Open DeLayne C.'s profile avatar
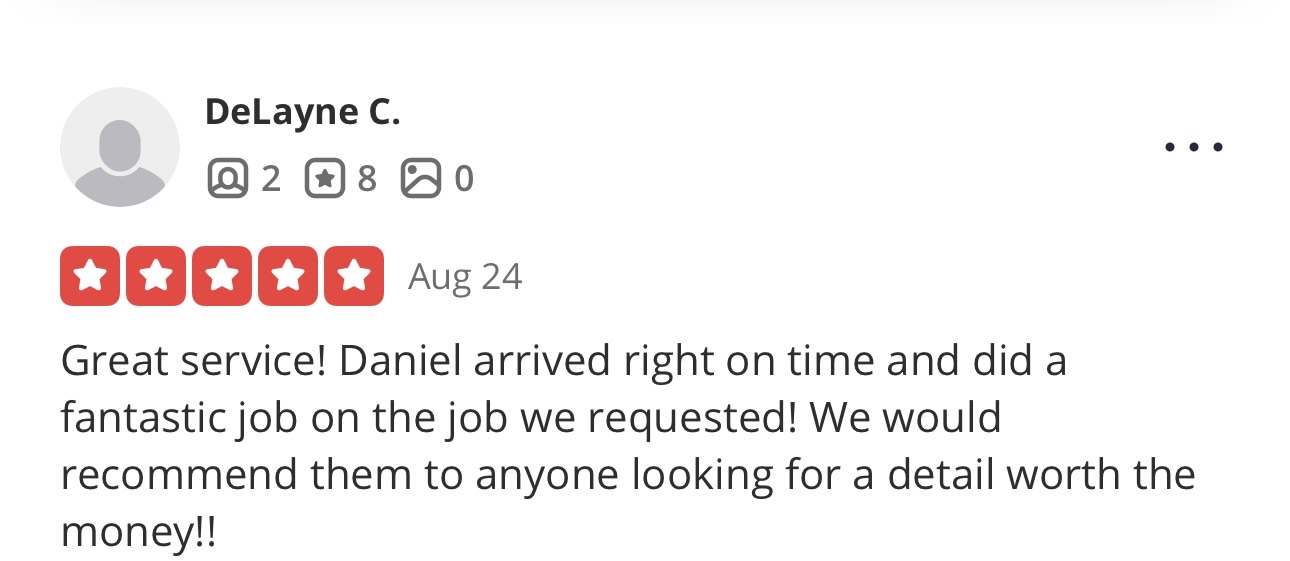The image size is (1290, 561). [x=120, y=147]
